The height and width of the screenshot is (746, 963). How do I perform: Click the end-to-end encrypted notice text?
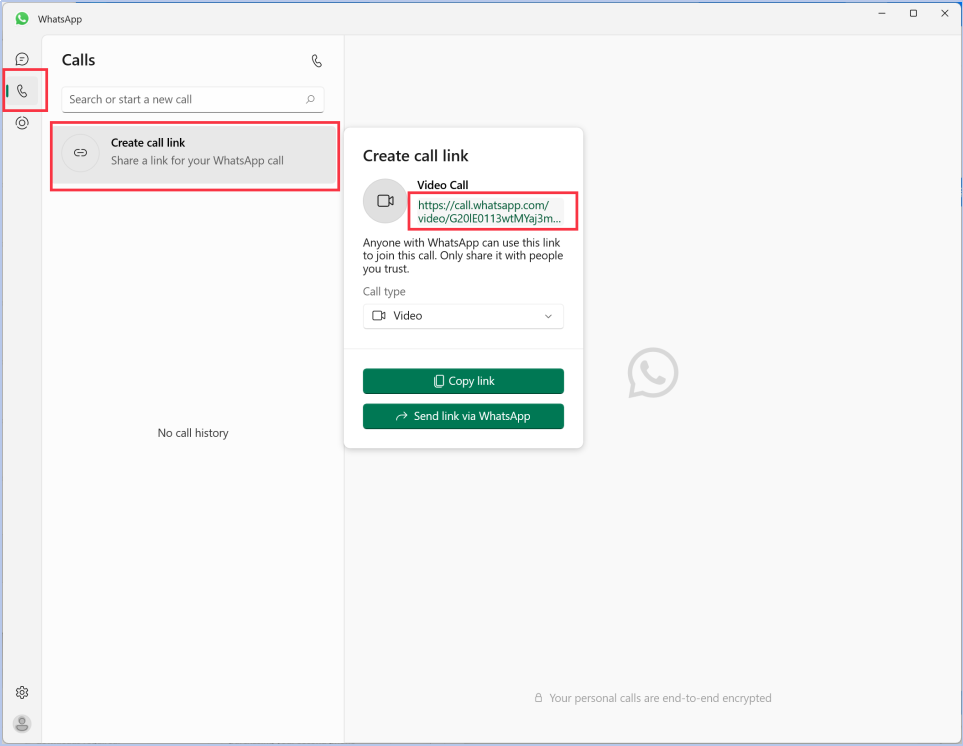660,698
